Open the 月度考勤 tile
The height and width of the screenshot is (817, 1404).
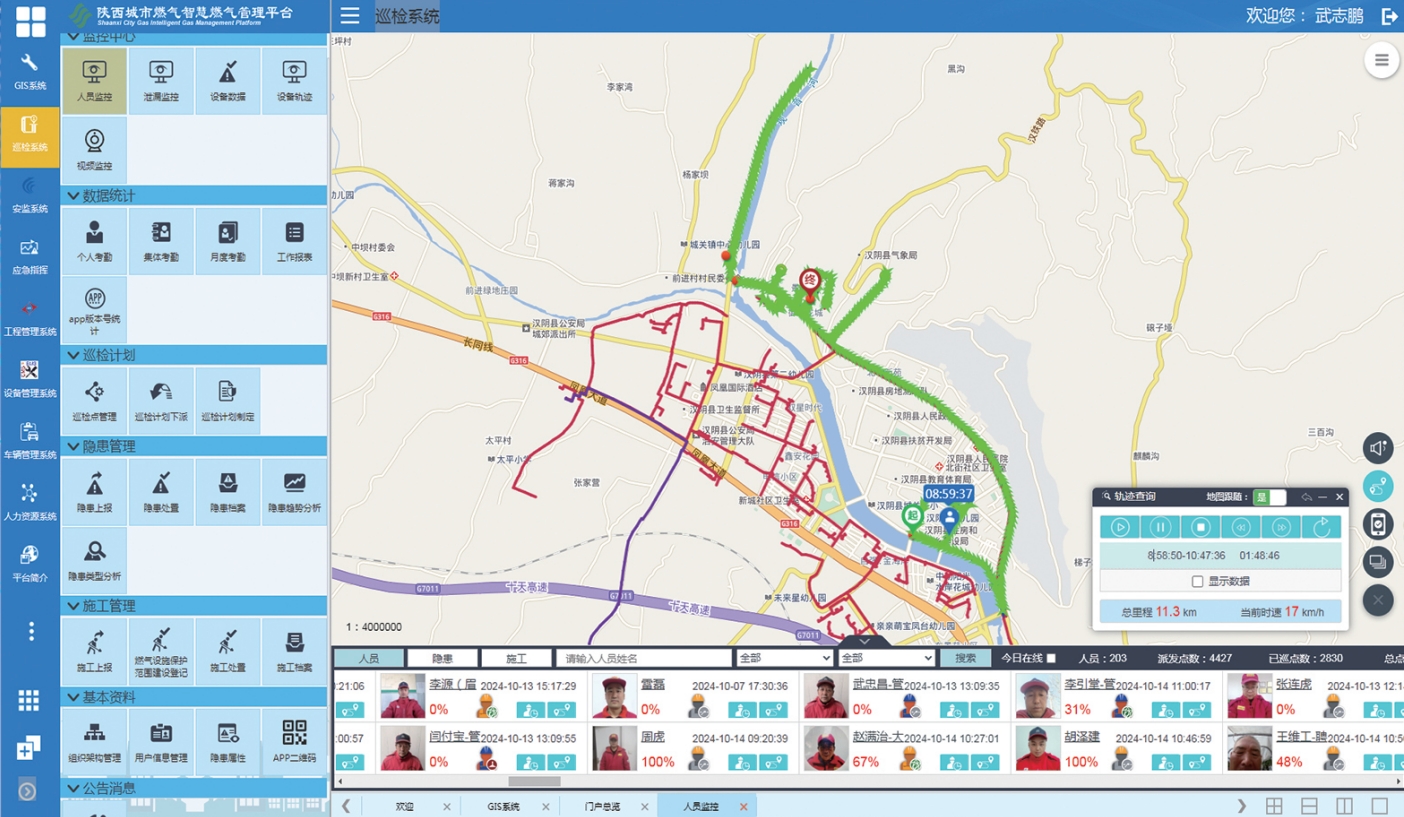click(x=228, y=241)
